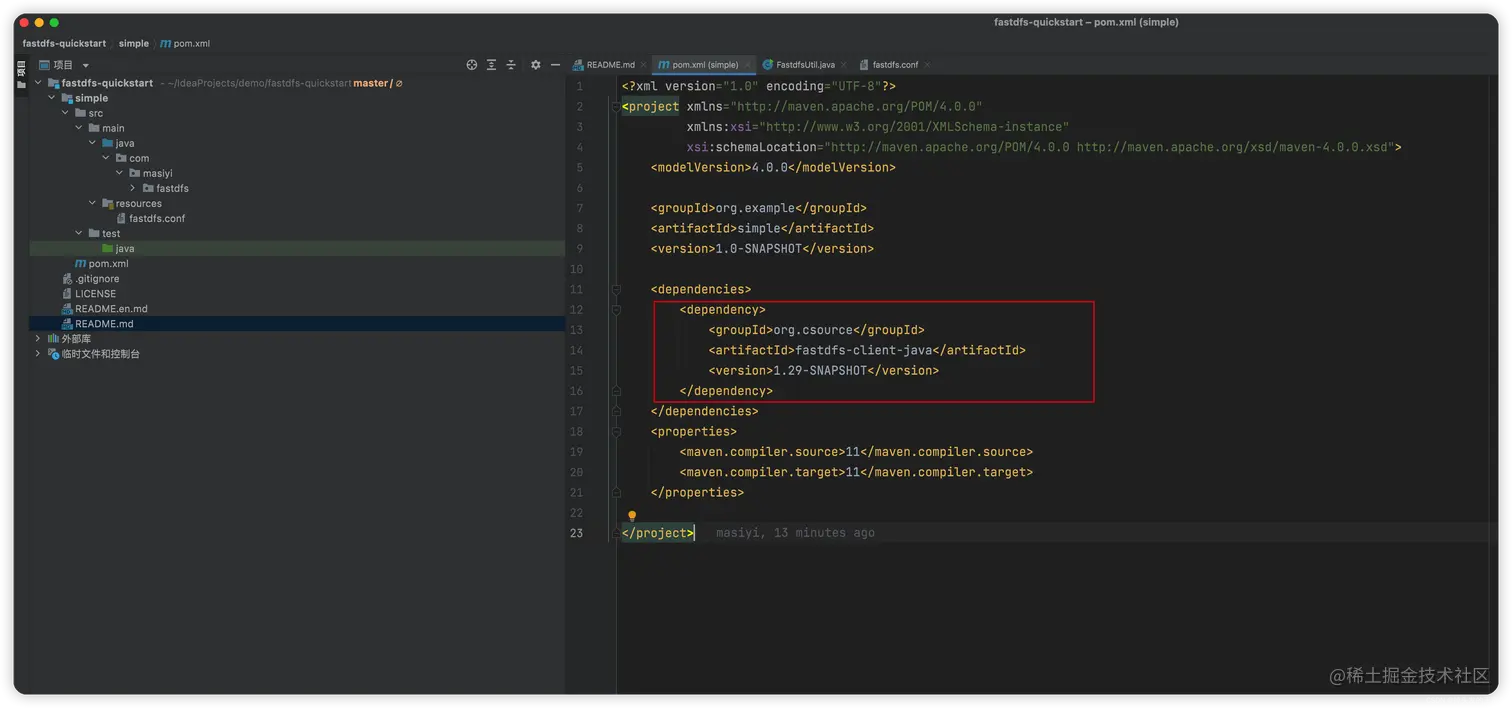This screenshot has height=708, width=1512.
Task: Click 'fastdfs-client-java' artifactId text
Action: 864,350
